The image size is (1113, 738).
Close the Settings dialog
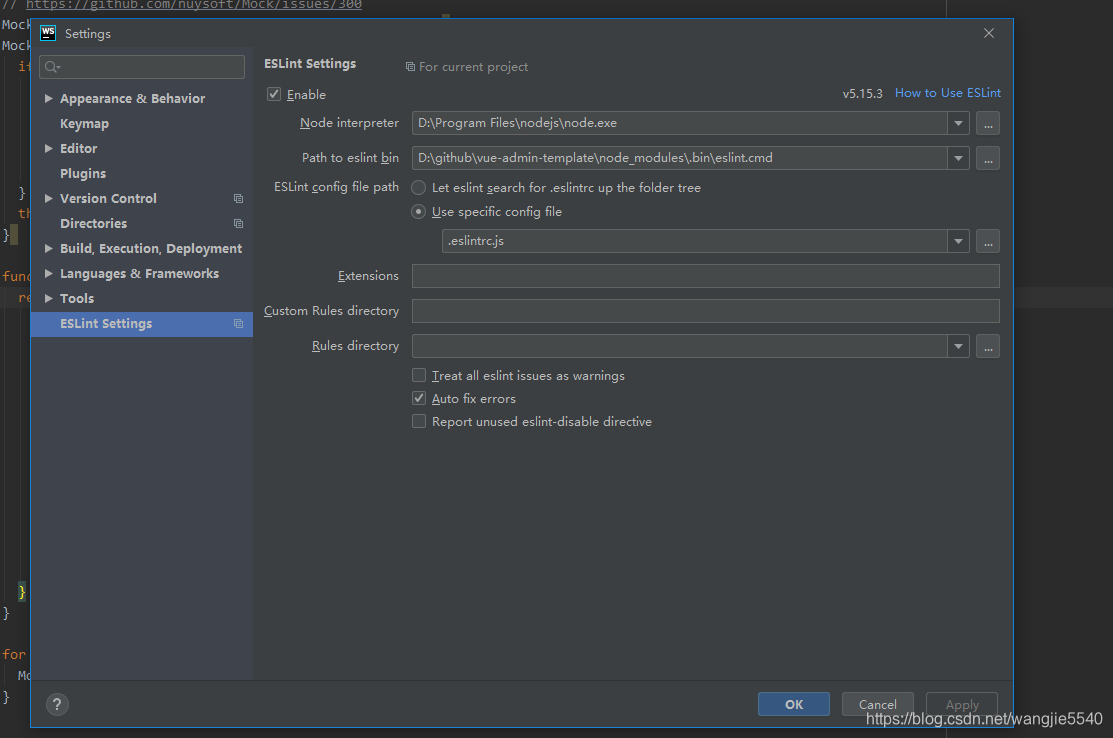pos(989,33)
